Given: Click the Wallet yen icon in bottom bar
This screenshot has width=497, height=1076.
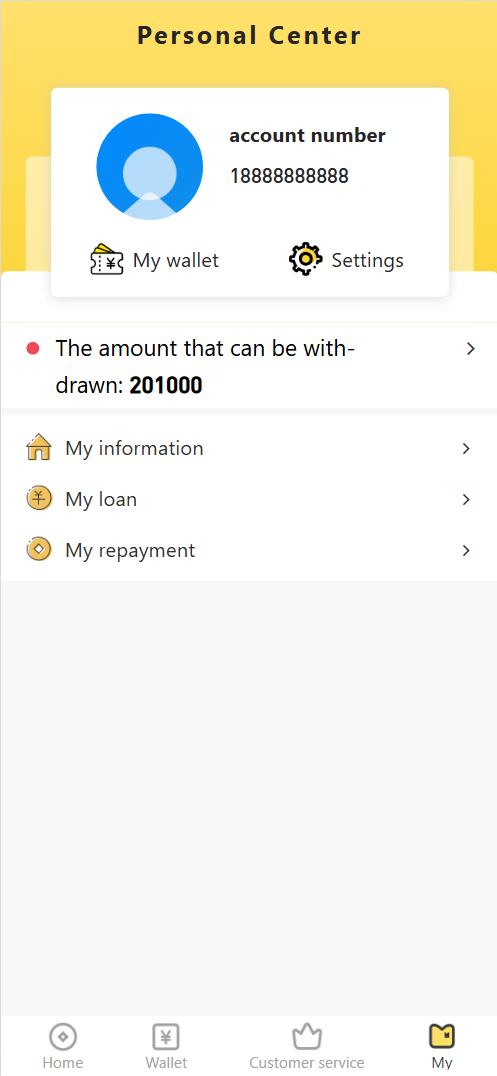Looking at the screenshot, I should (165, 1036).
